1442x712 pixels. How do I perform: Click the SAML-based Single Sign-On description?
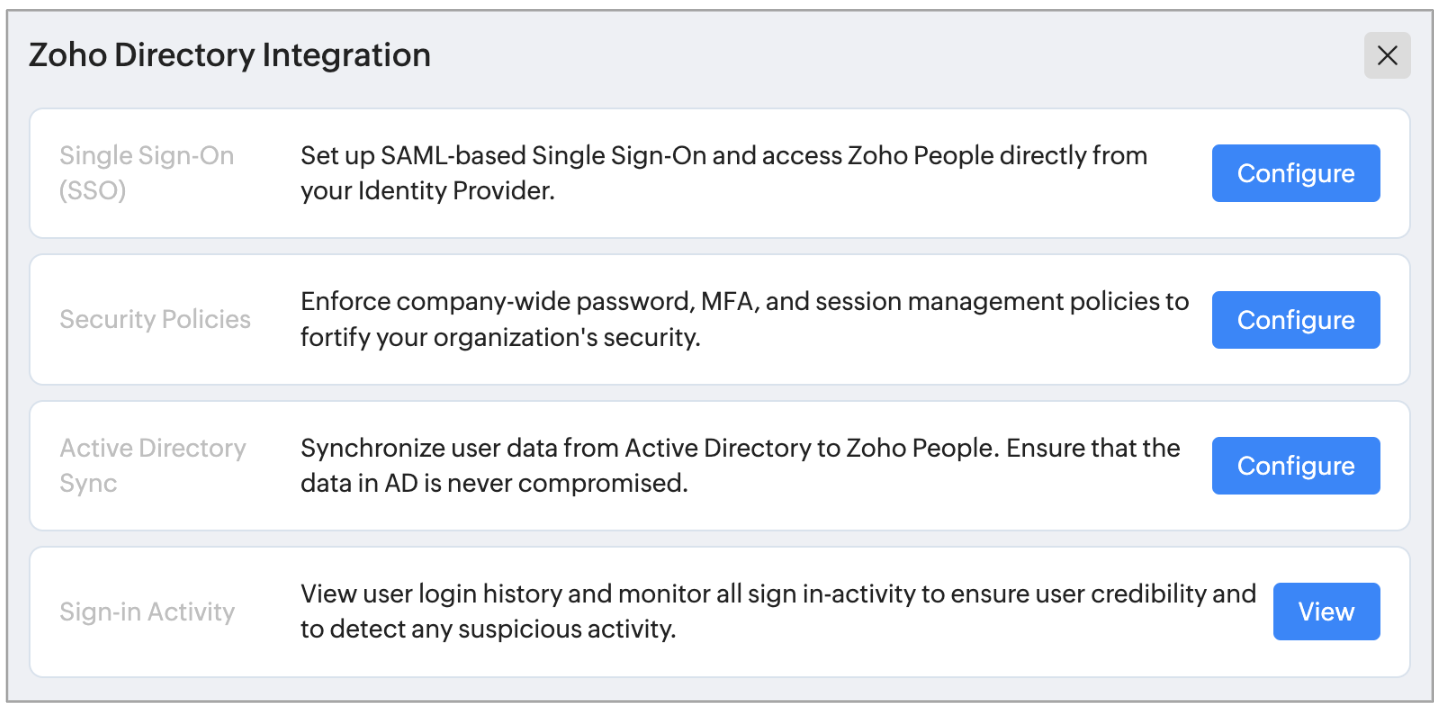pos(723,156)
